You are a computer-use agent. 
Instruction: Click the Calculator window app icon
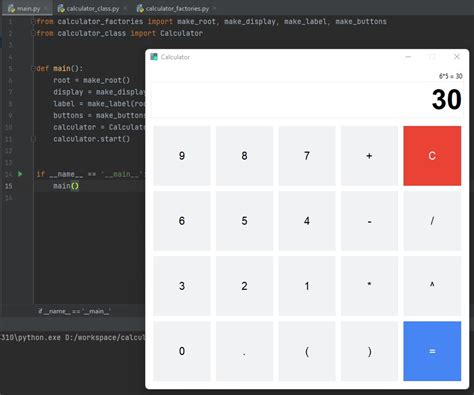point(154,57)
